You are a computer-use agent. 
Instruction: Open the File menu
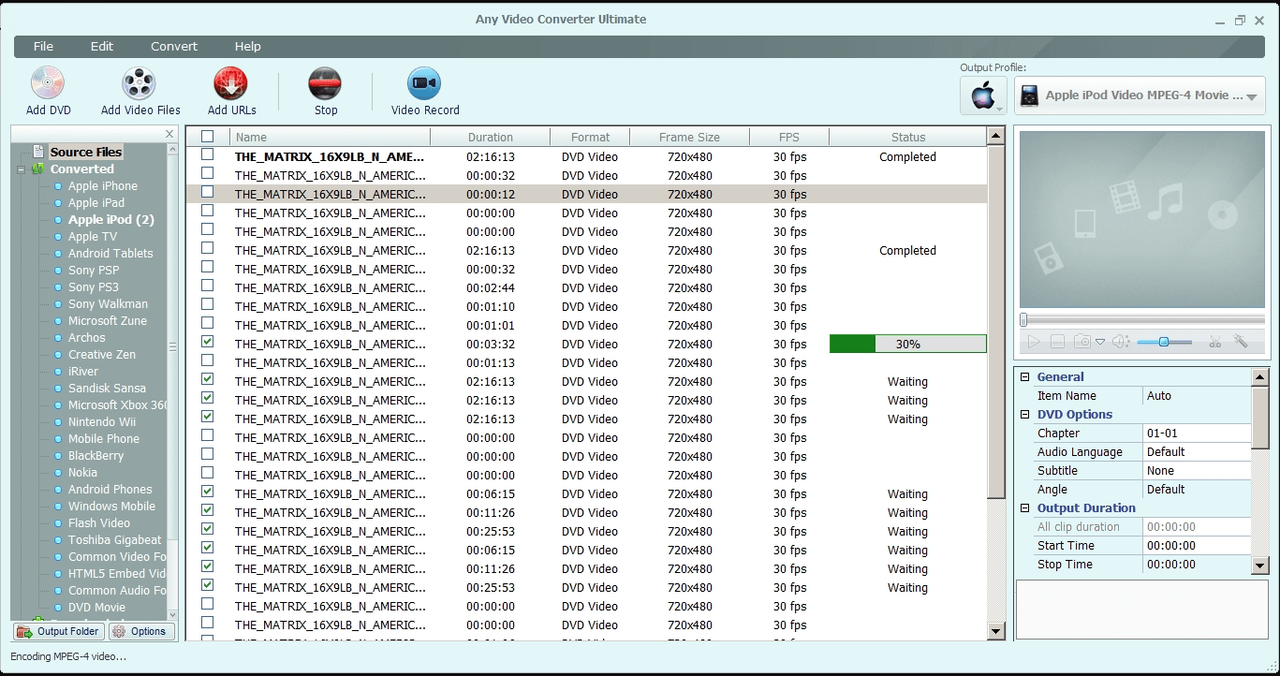coord(43,46)
